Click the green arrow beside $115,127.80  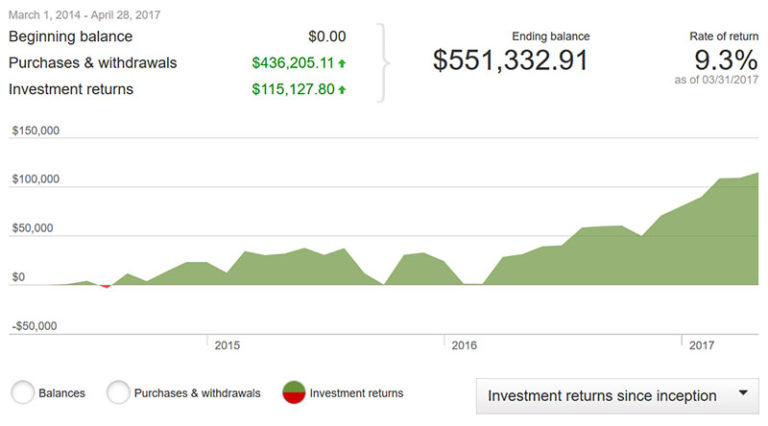[x=342, y=90]
